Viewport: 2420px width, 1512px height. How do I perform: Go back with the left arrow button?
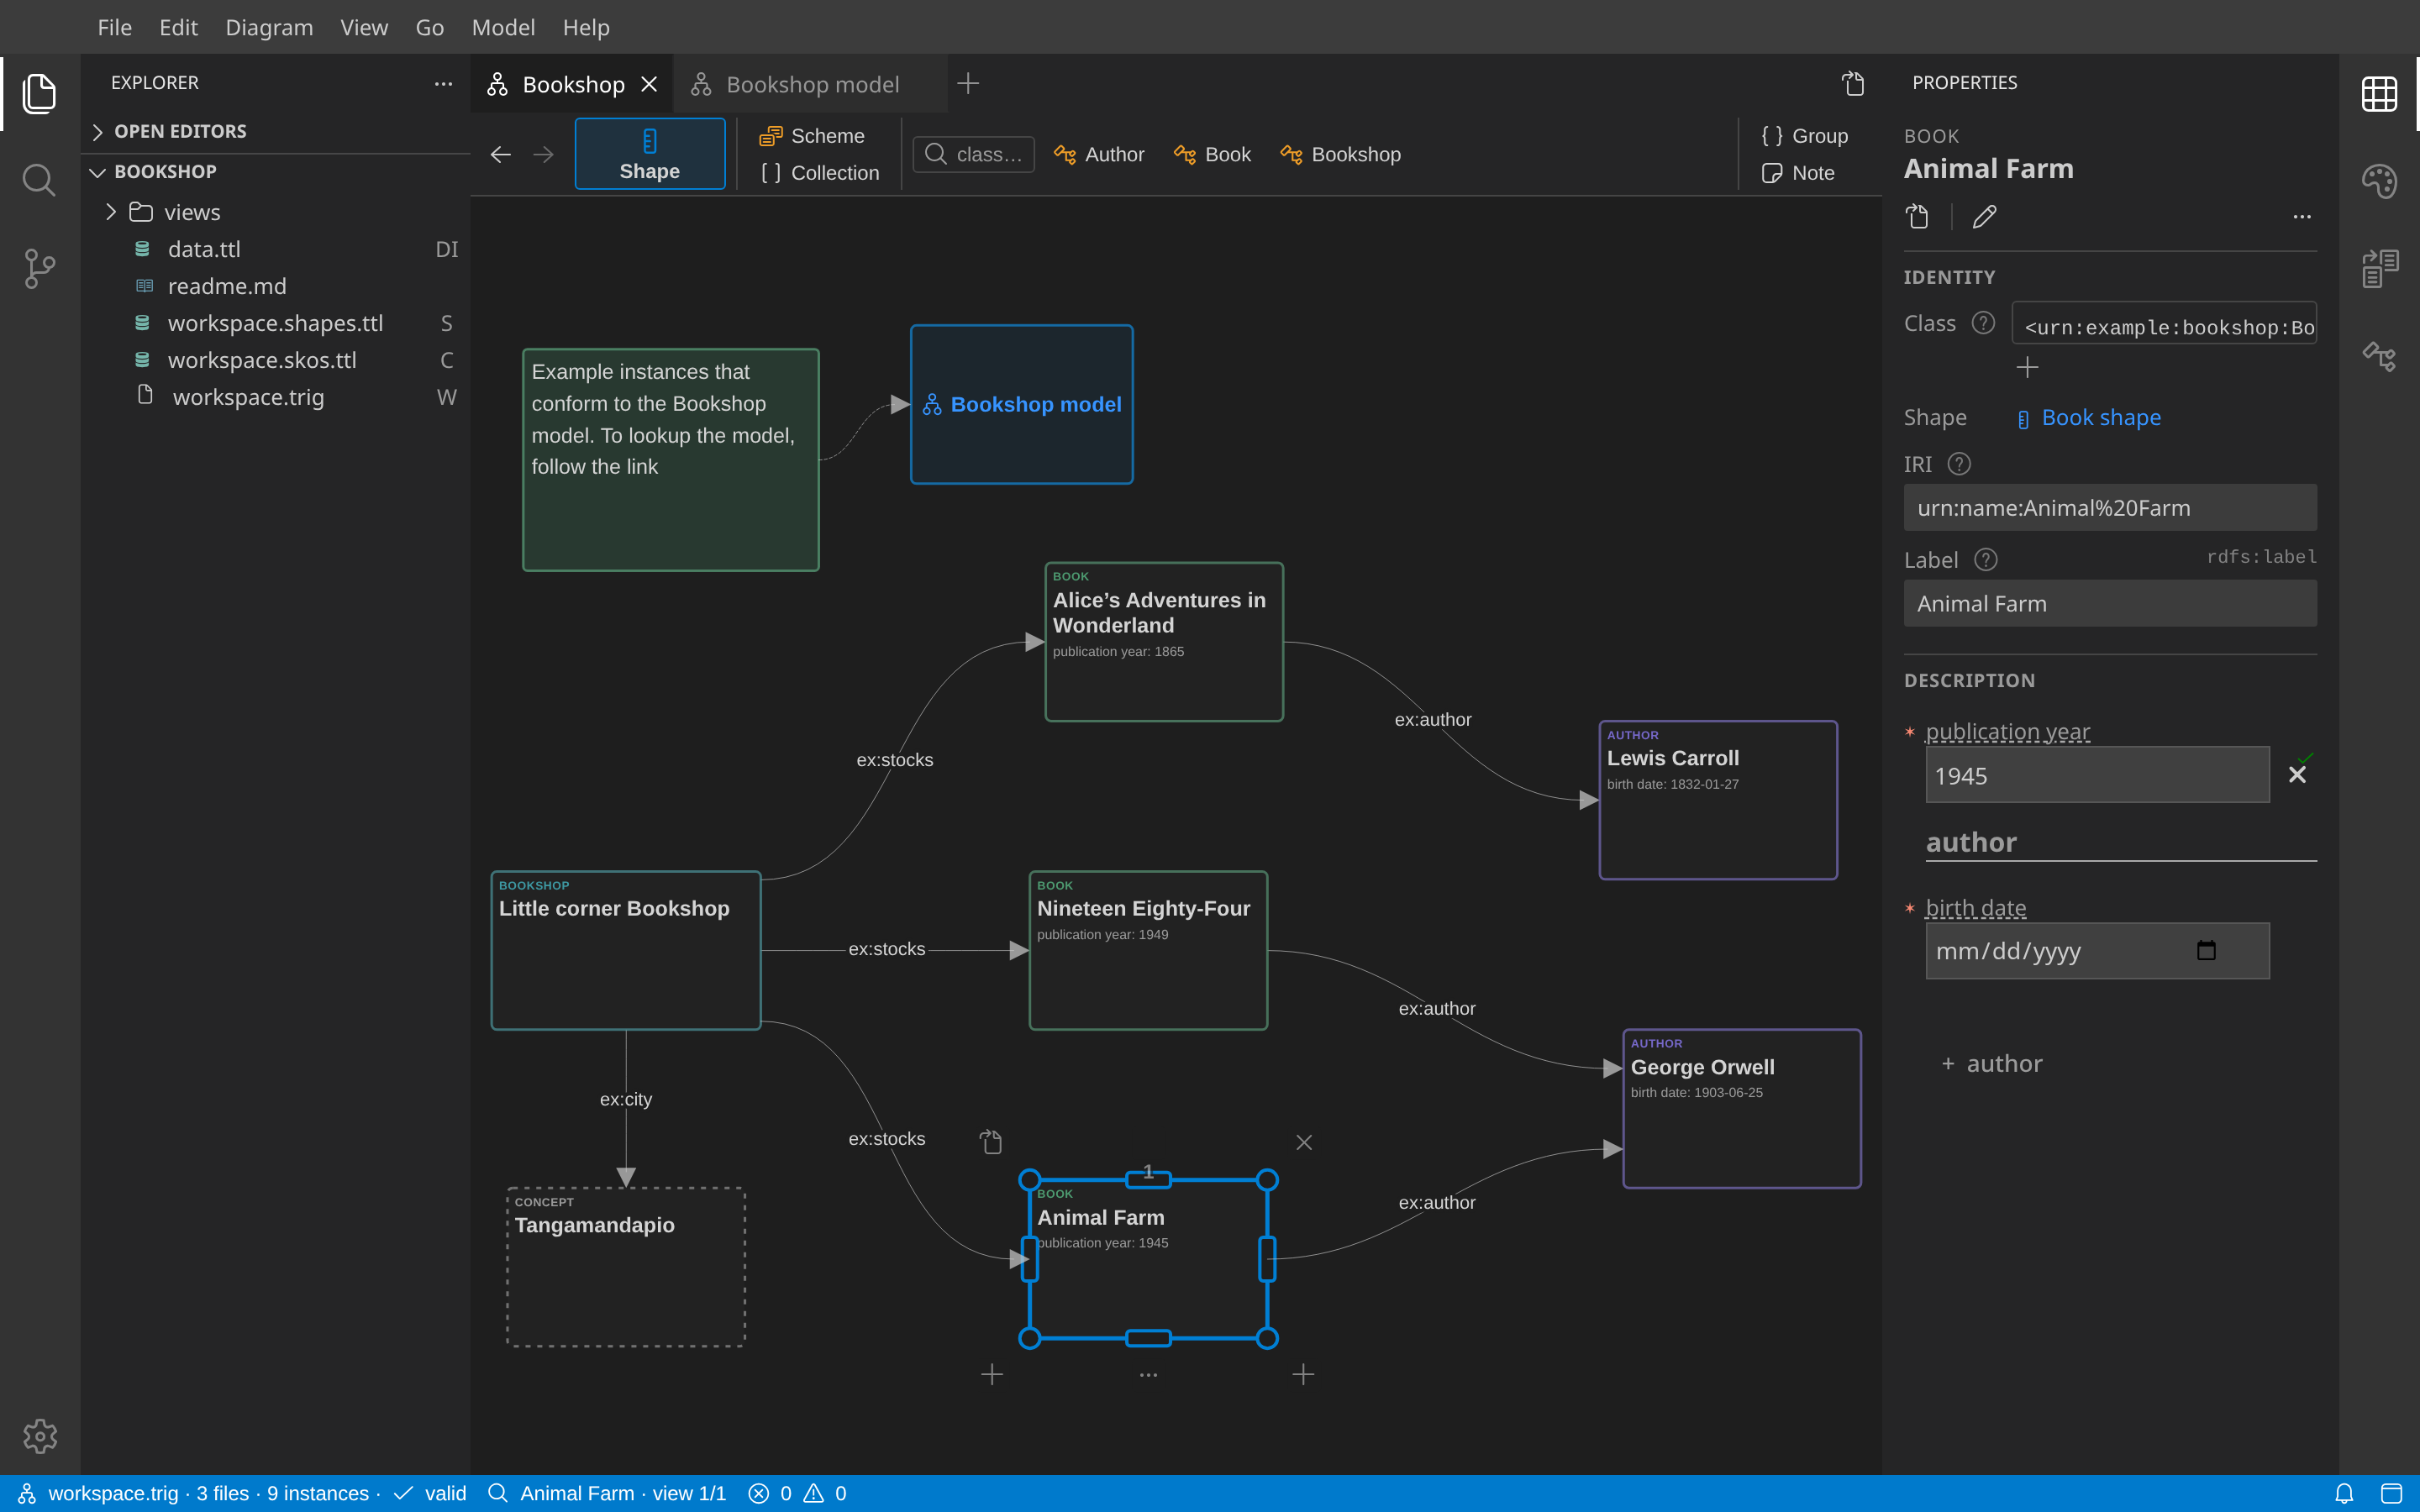point(501,154)
